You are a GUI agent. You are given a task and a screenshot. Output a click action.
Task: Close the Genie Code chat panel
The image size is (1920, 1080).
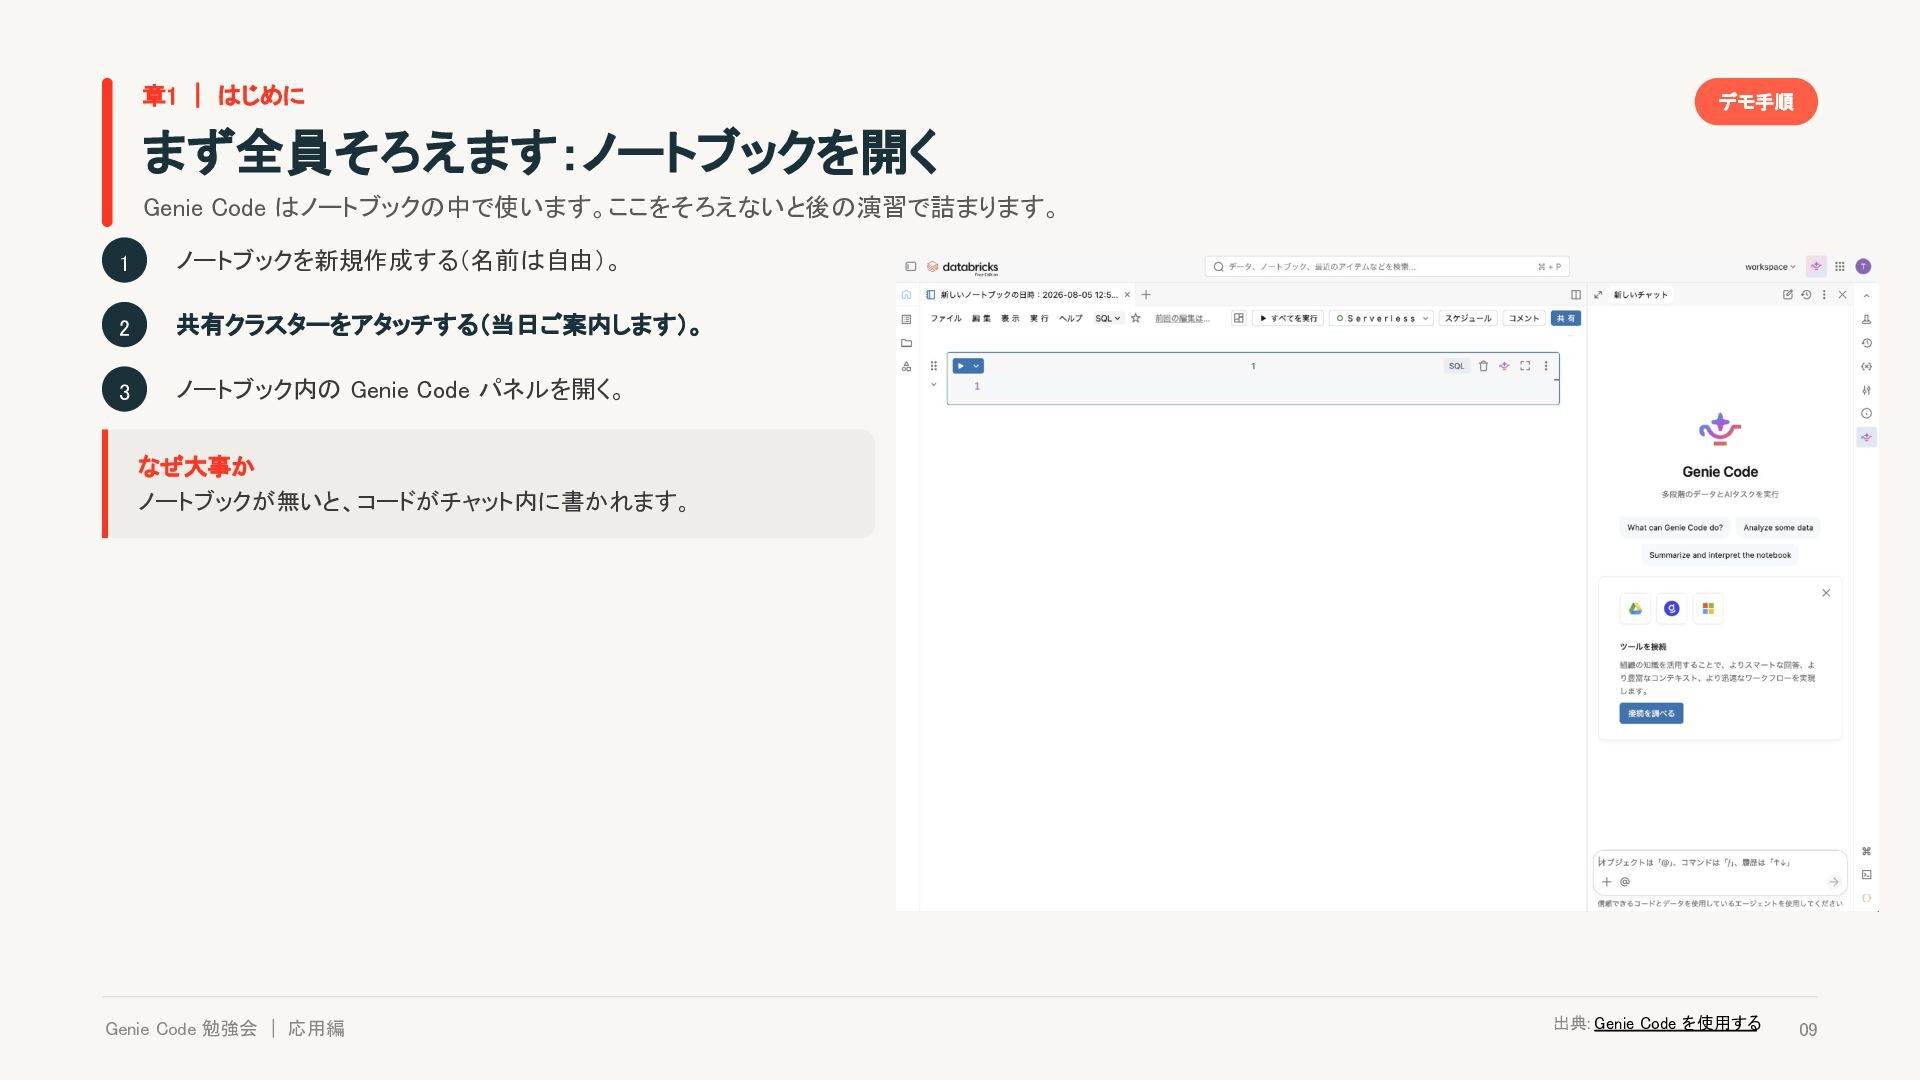point(1842,295)
